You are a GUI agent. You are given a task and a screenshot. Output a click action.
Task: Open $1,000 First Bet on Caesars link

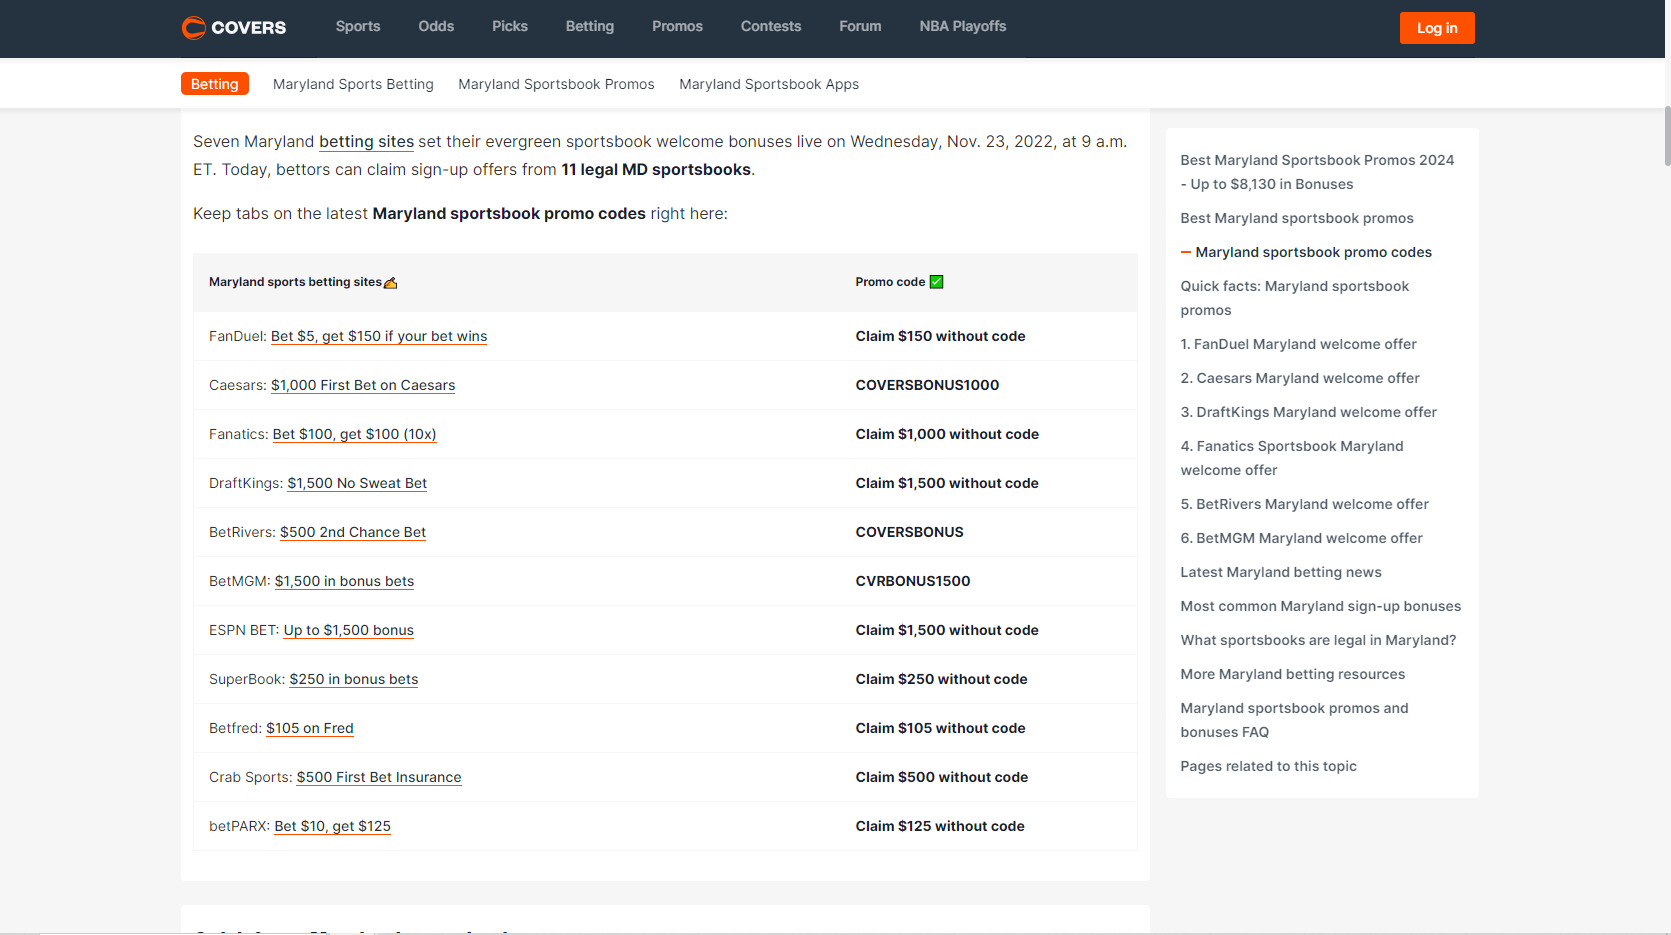tap(363, 385)
